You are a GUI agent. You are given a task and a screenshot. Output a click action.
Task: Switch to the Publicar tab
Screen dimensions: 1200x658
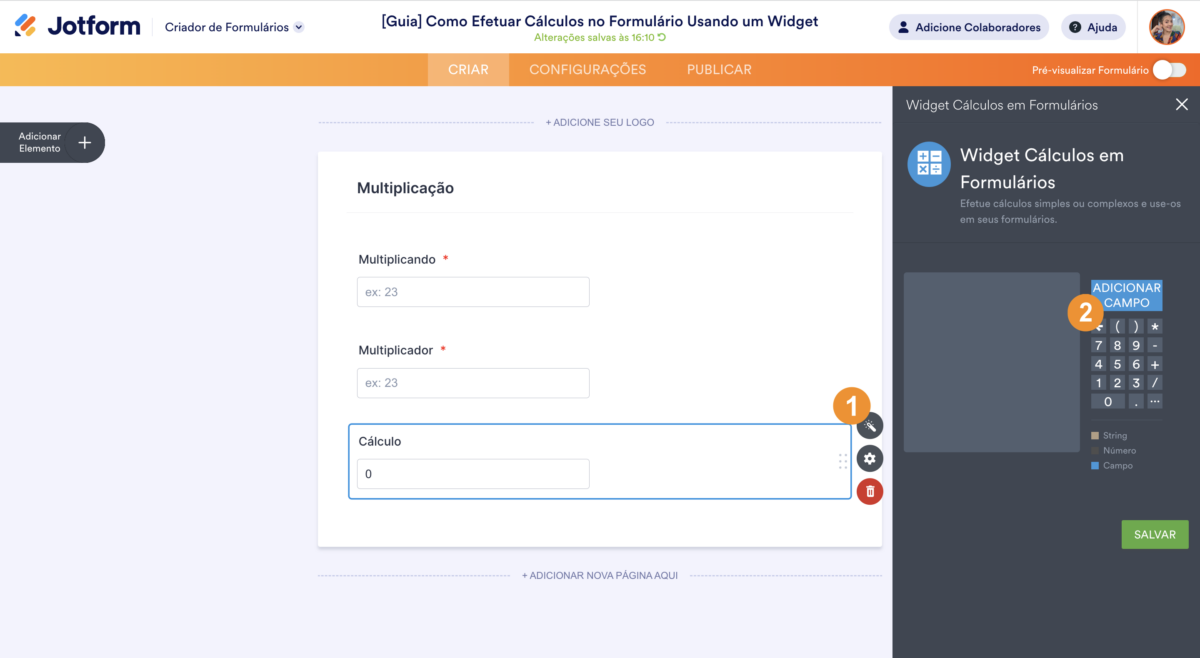(719, 70)
